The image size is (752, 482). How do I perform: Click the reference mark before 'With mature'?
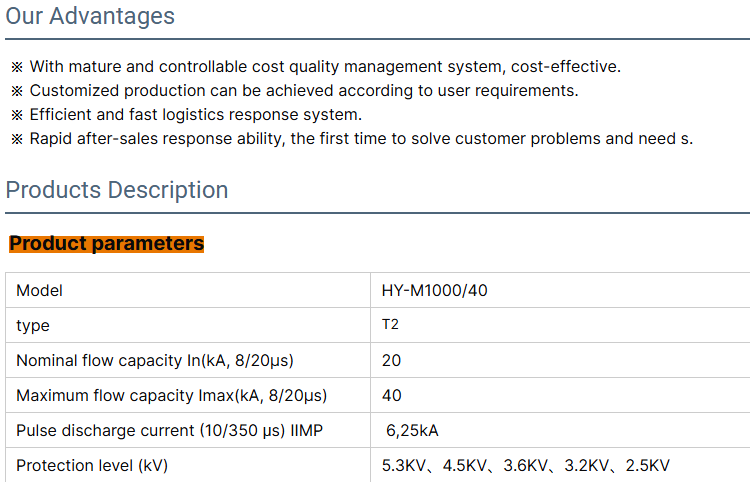coord(17,67)
